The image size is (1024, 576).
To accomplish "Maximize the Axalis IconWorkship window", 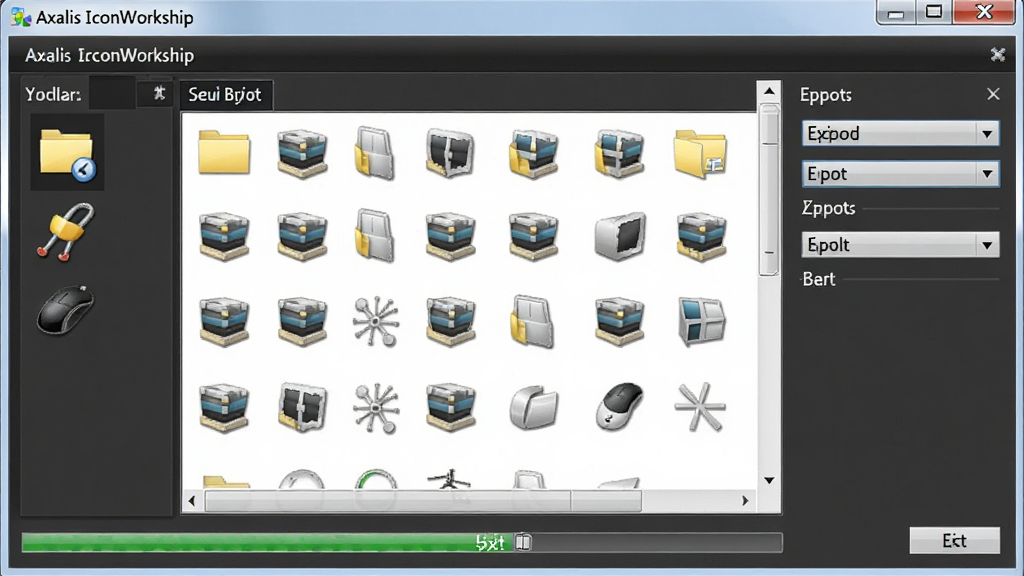I will (934, 12).
